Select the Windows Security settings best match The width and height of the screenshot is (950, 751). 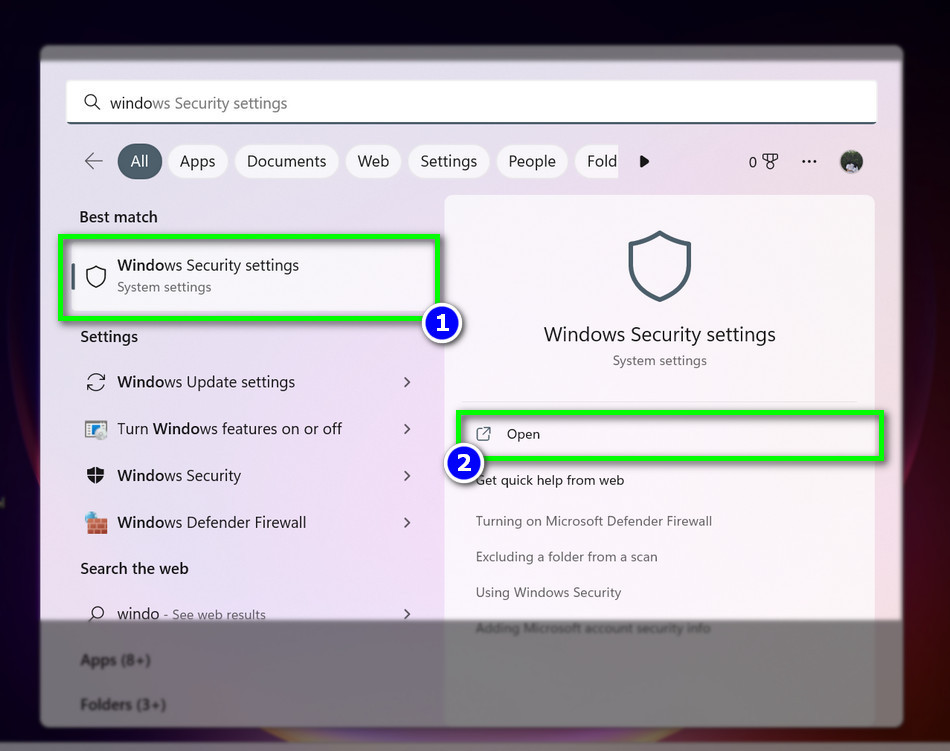tap(249, 277)
